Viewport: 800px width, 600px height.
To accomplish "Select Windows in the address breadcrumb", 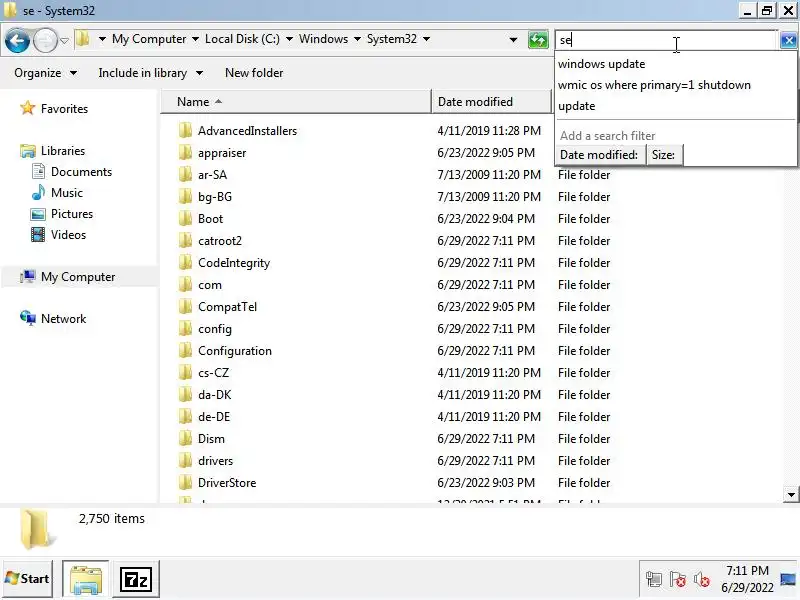I will [x=323, y=39].
